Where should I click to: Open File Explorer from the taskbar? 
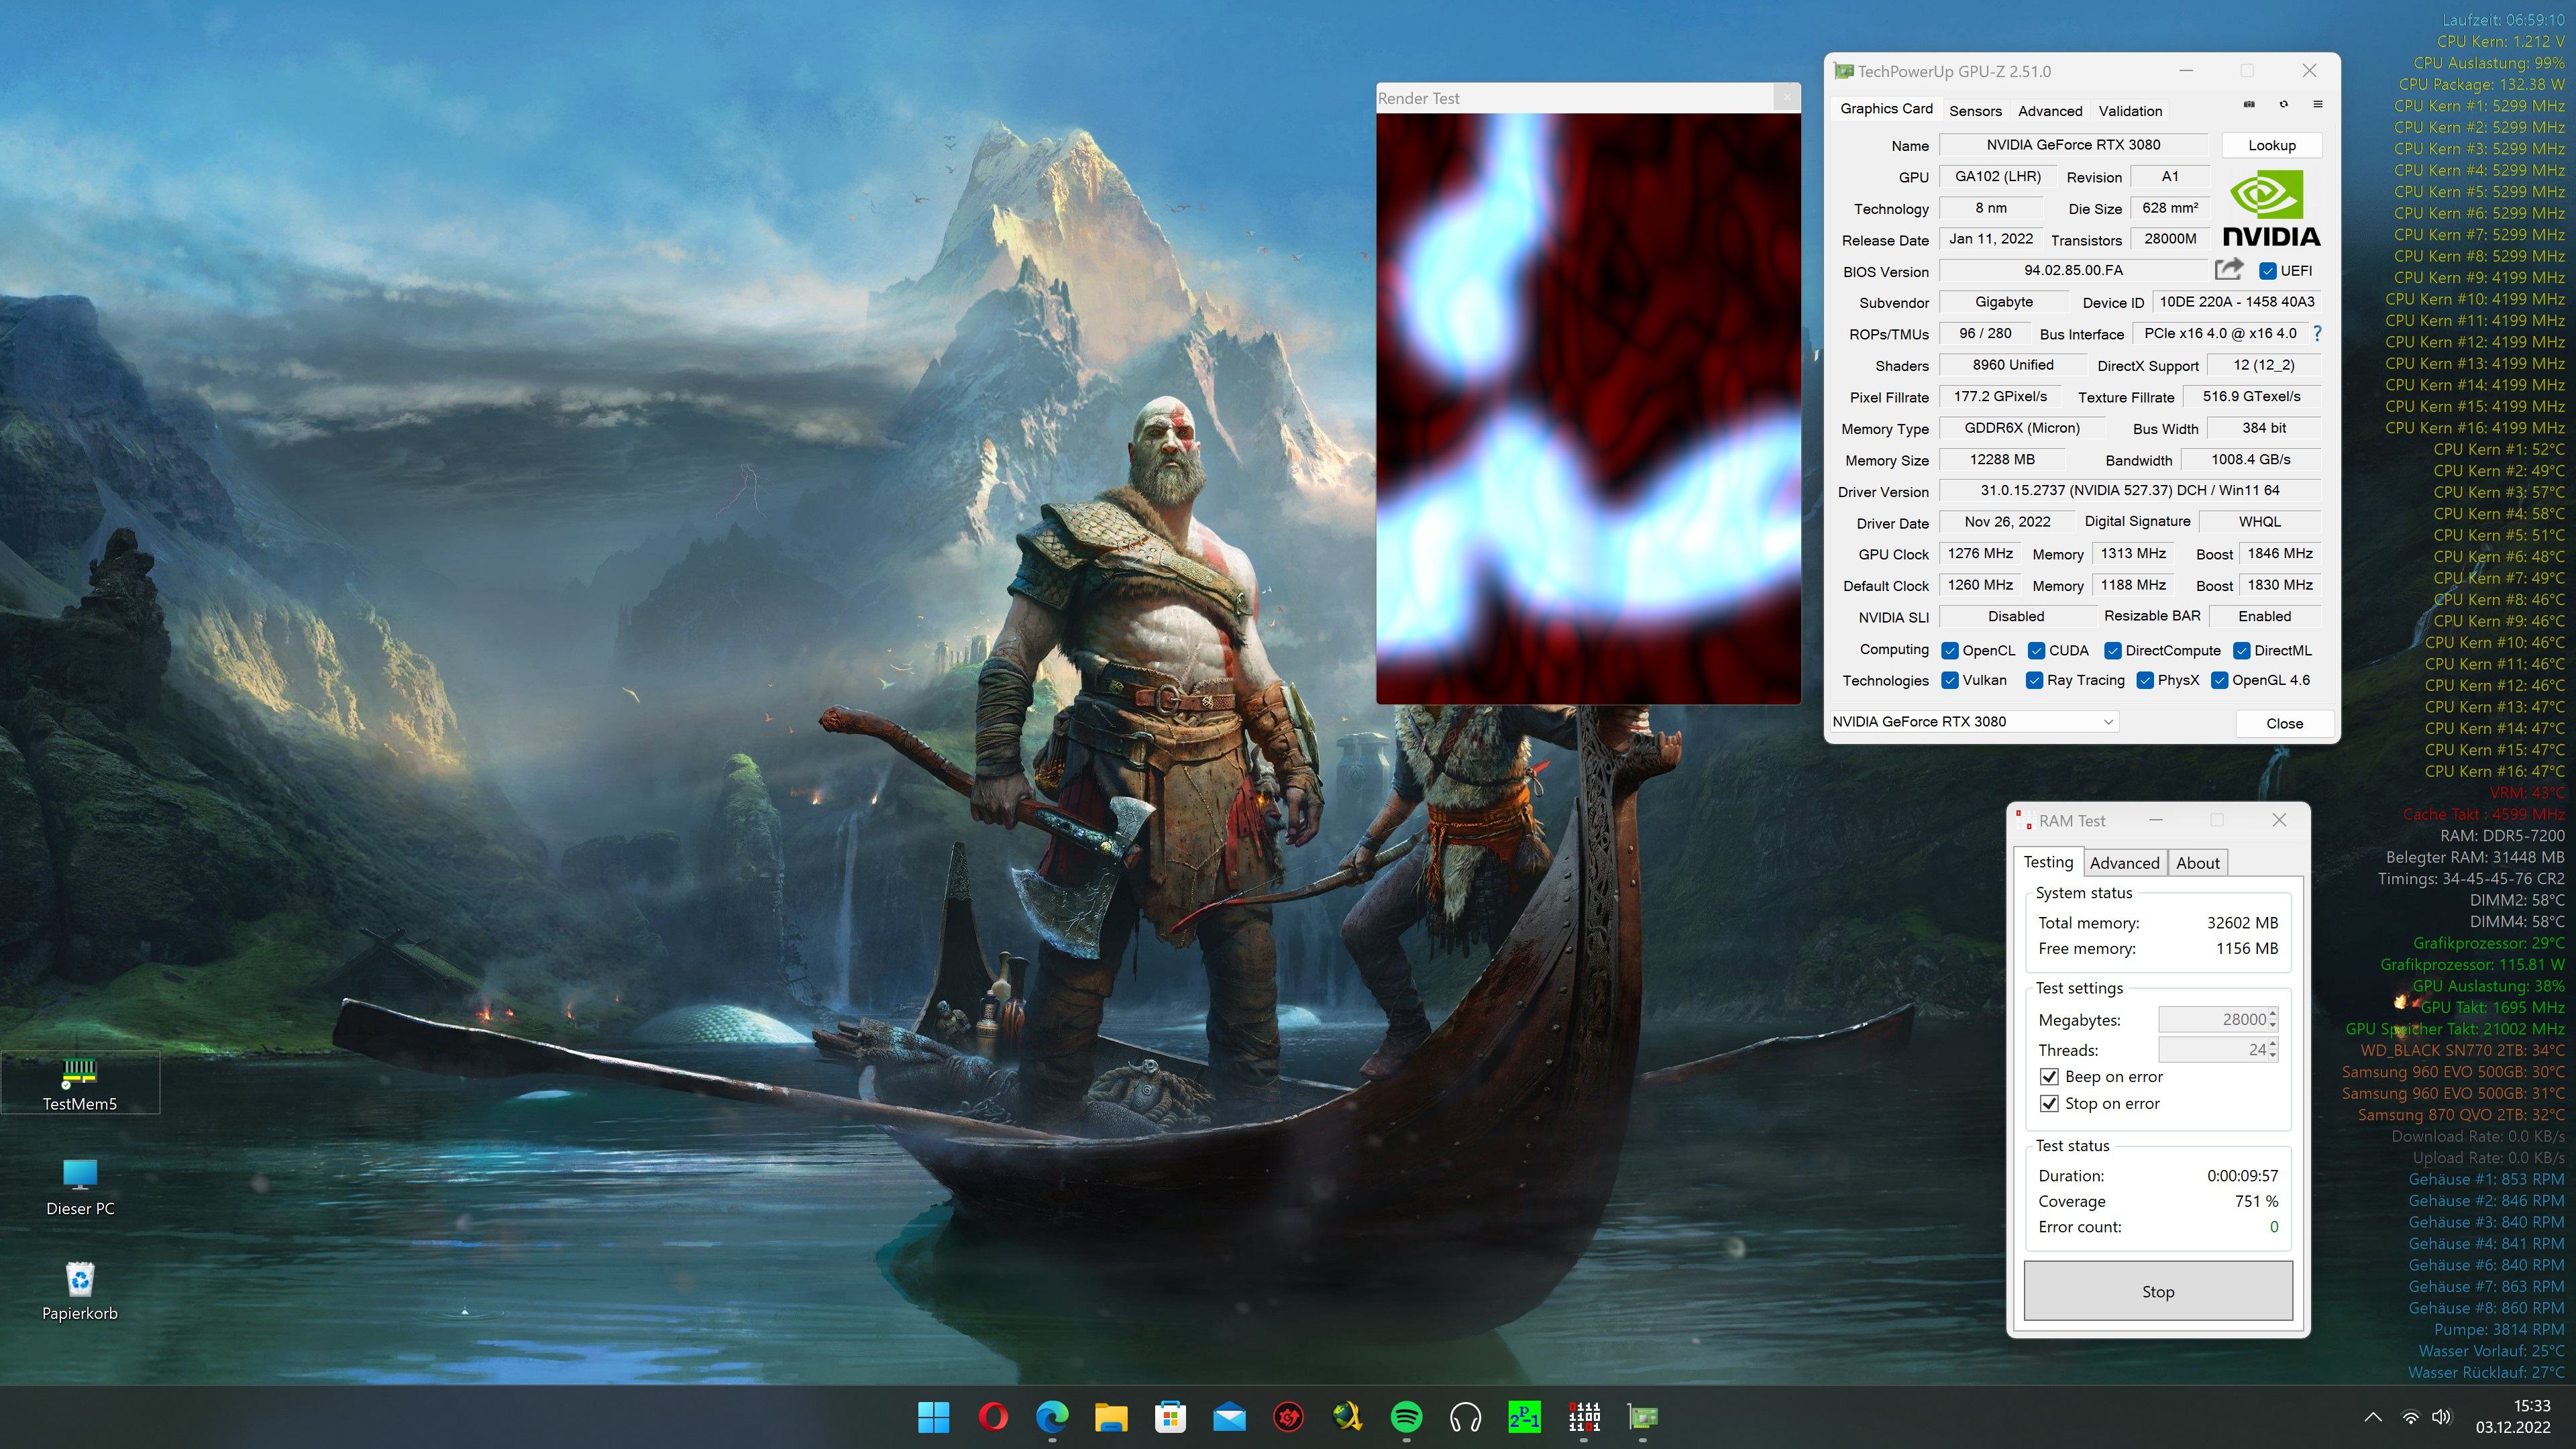[x=1111, y=1416]
